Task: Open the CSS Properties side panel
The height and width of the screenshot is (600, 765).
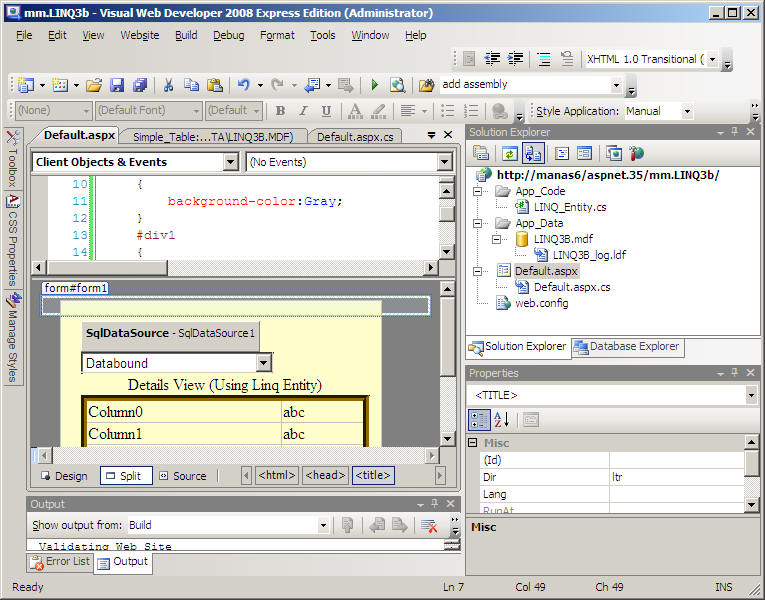Action: 13,241
